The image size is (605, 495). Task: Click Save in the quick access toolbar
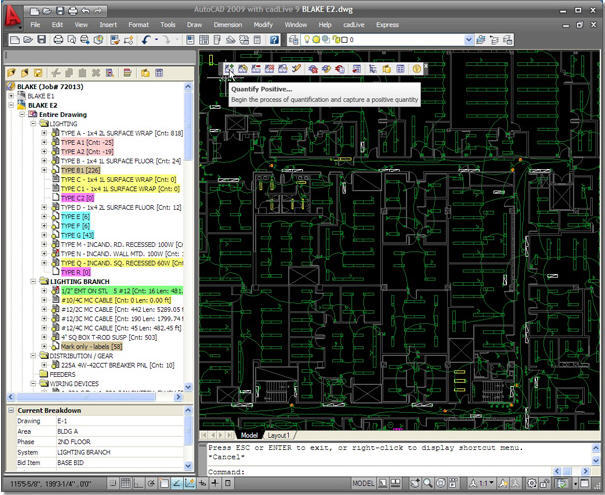point(60,11)
